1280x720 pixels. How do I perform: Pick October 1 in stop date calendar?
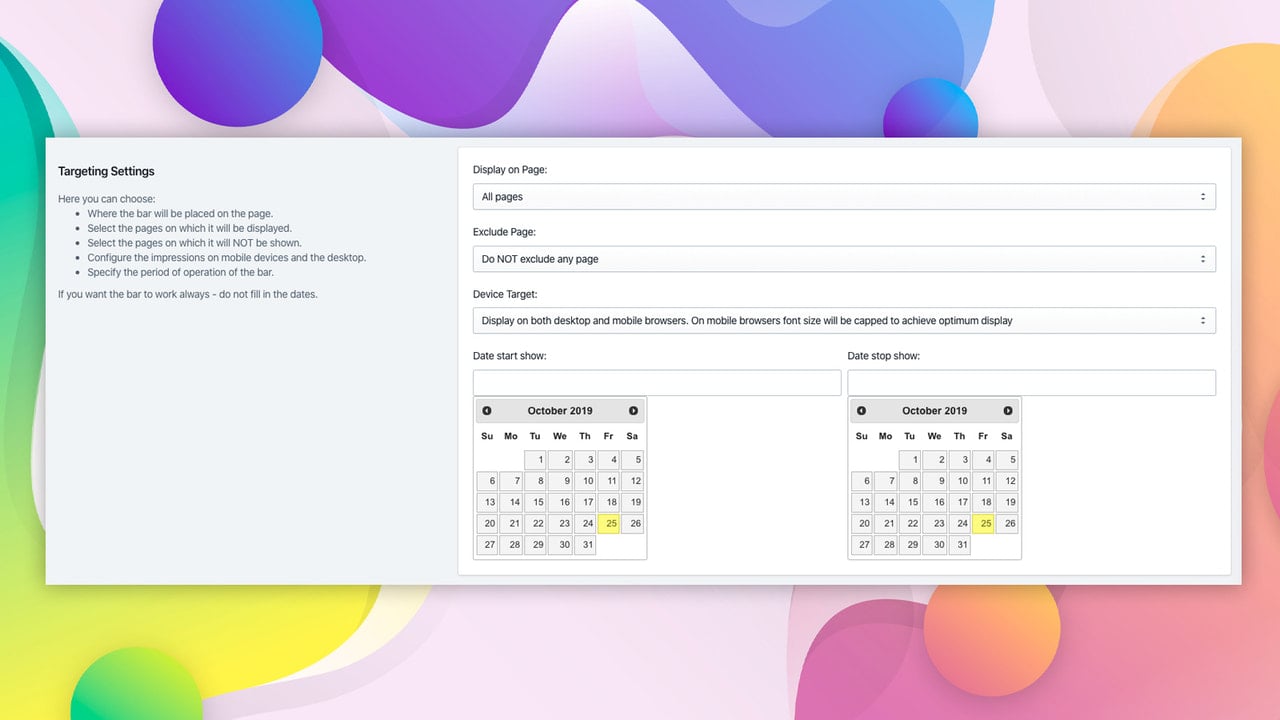coord(910,460)
